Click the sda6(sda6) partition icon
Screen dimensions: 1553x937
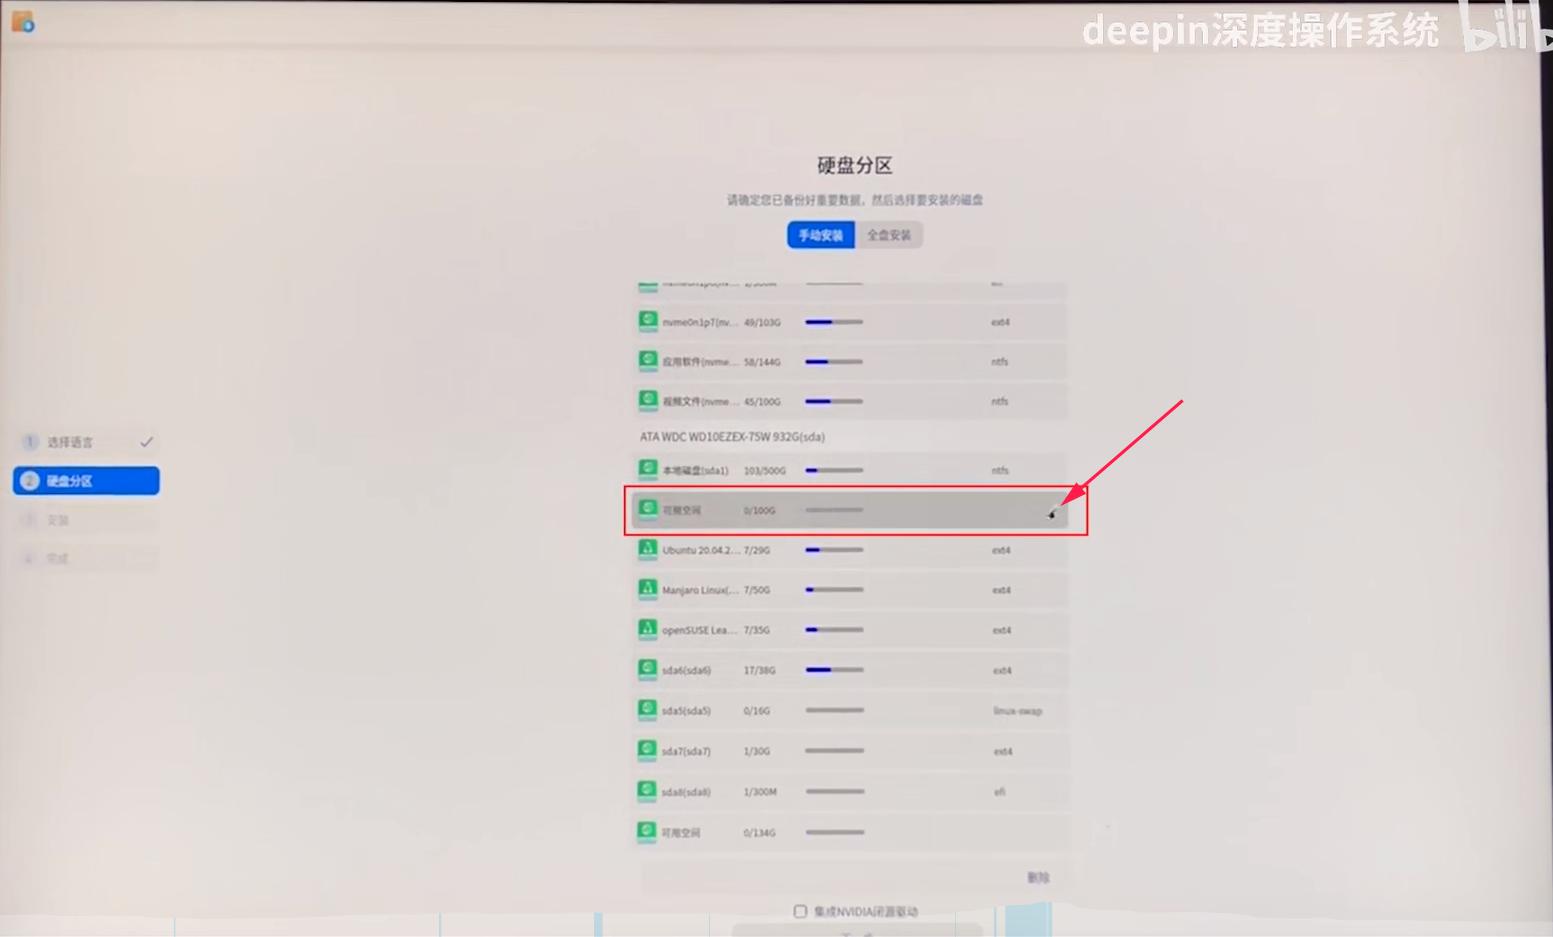(x=648, y=669)
